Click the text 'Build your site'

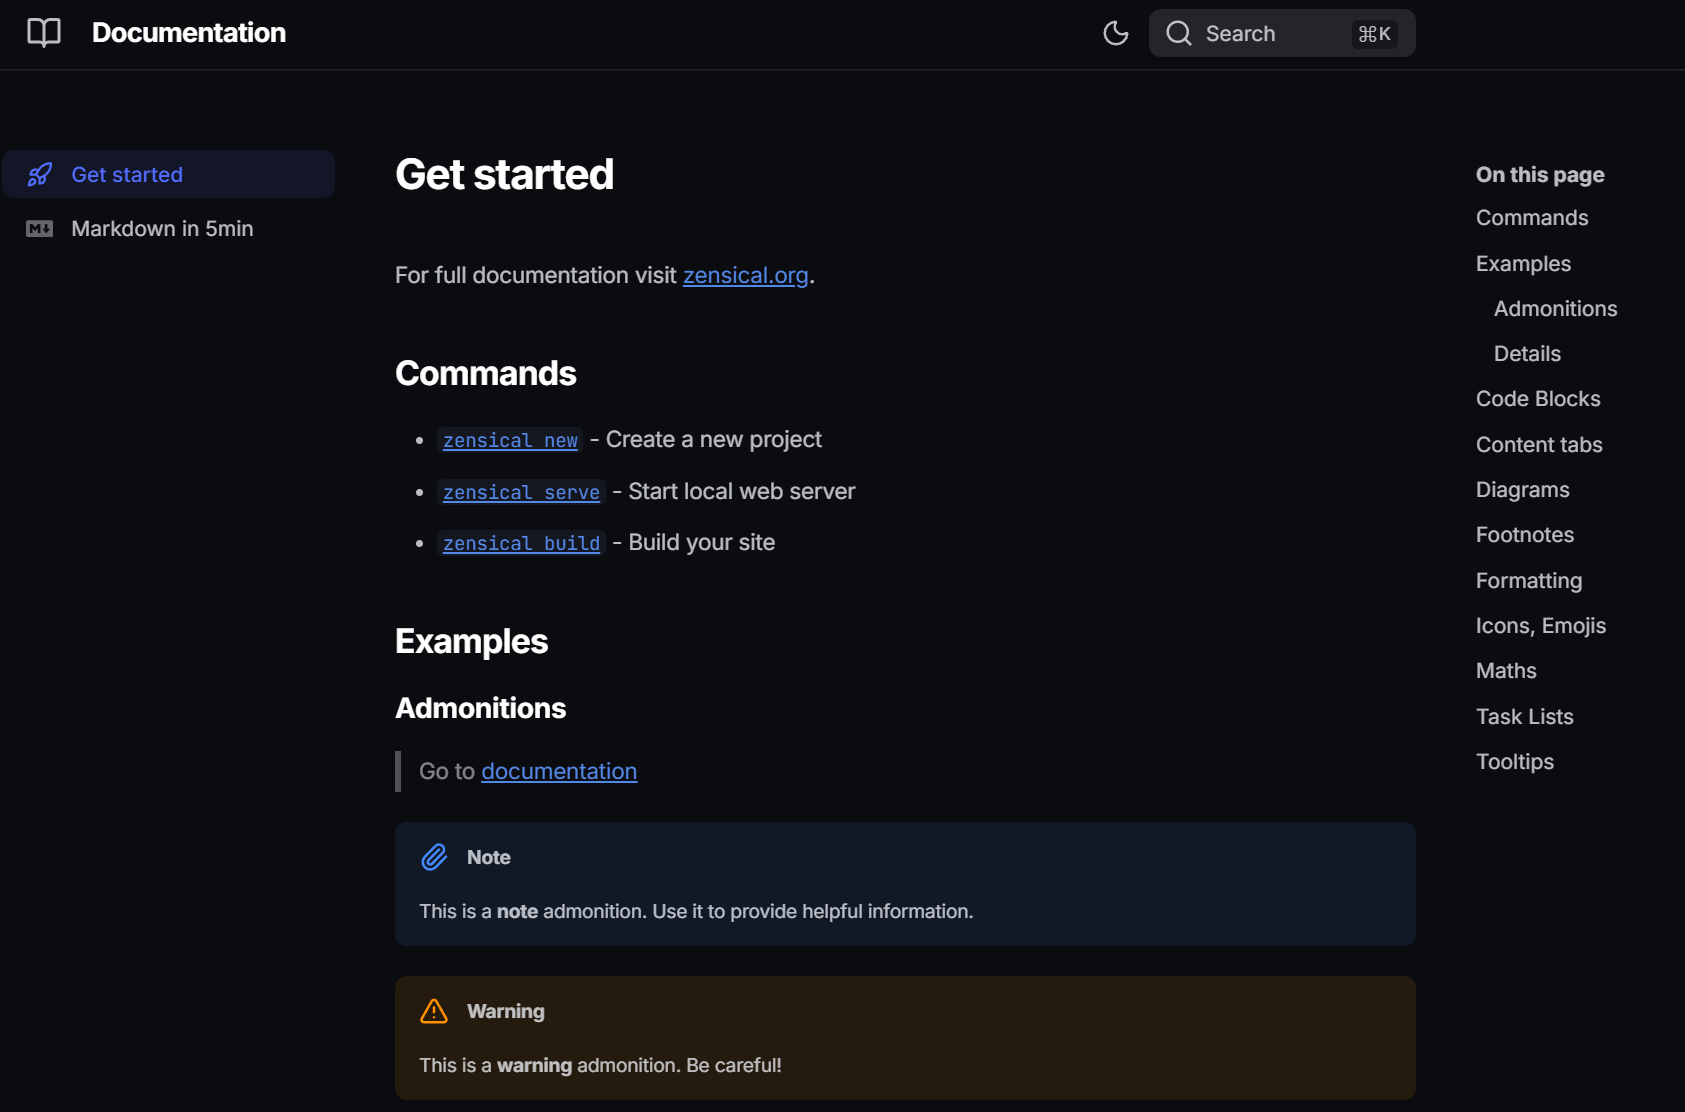coord(702,543)
